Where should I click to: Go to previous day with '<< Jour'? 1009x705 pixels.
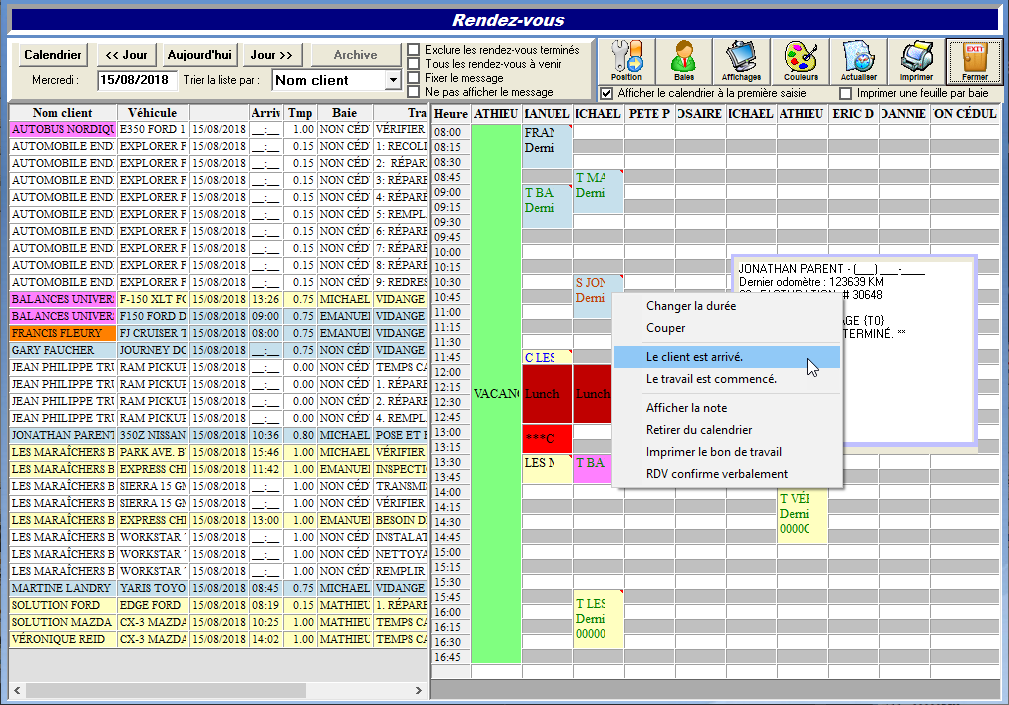click(x=126, y=55)
